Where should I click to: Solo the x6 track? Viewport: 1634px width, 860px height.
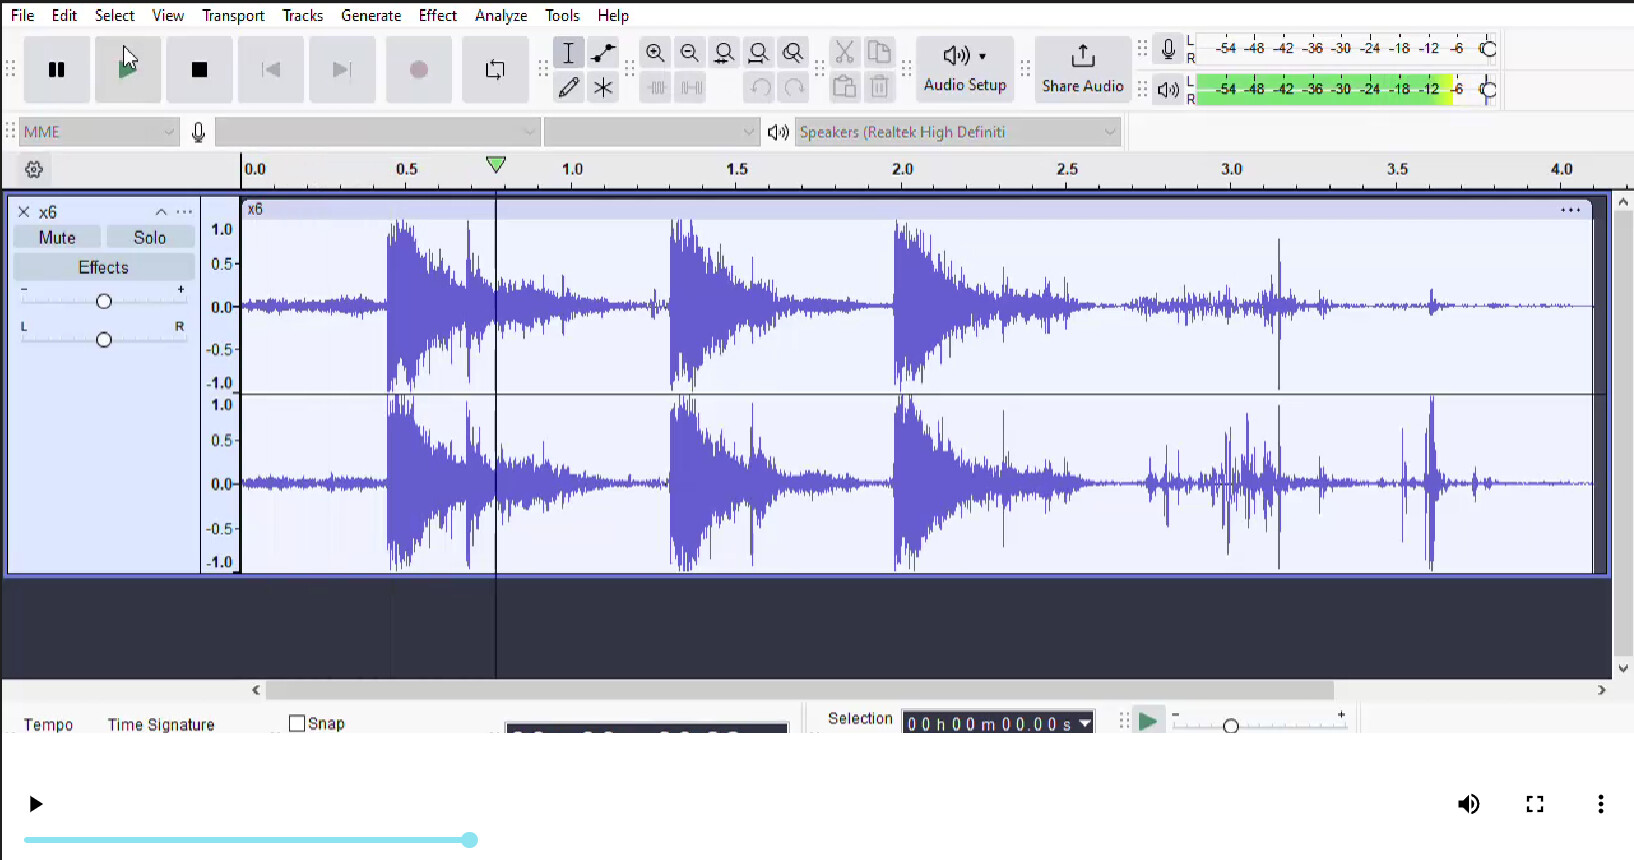[150, 238]
